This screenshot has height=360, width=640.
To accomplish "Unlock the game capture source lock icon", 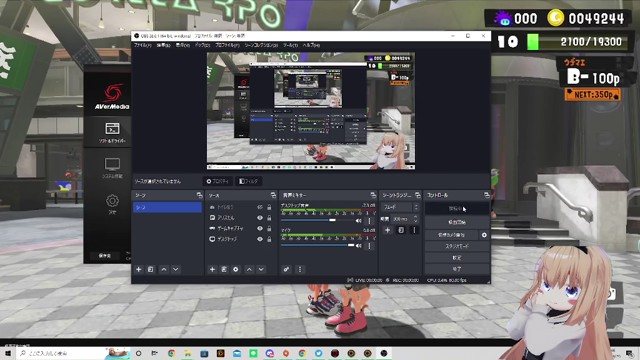I will point(269,229).
